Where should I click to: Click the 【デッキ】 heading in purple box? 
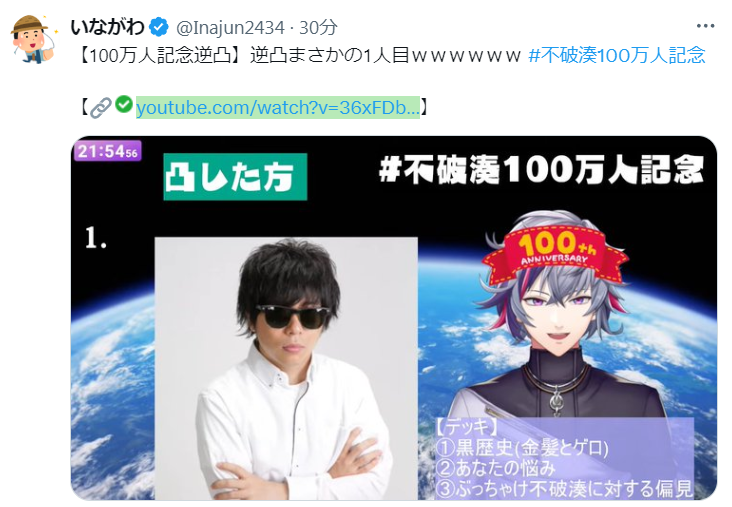[467, 427]
